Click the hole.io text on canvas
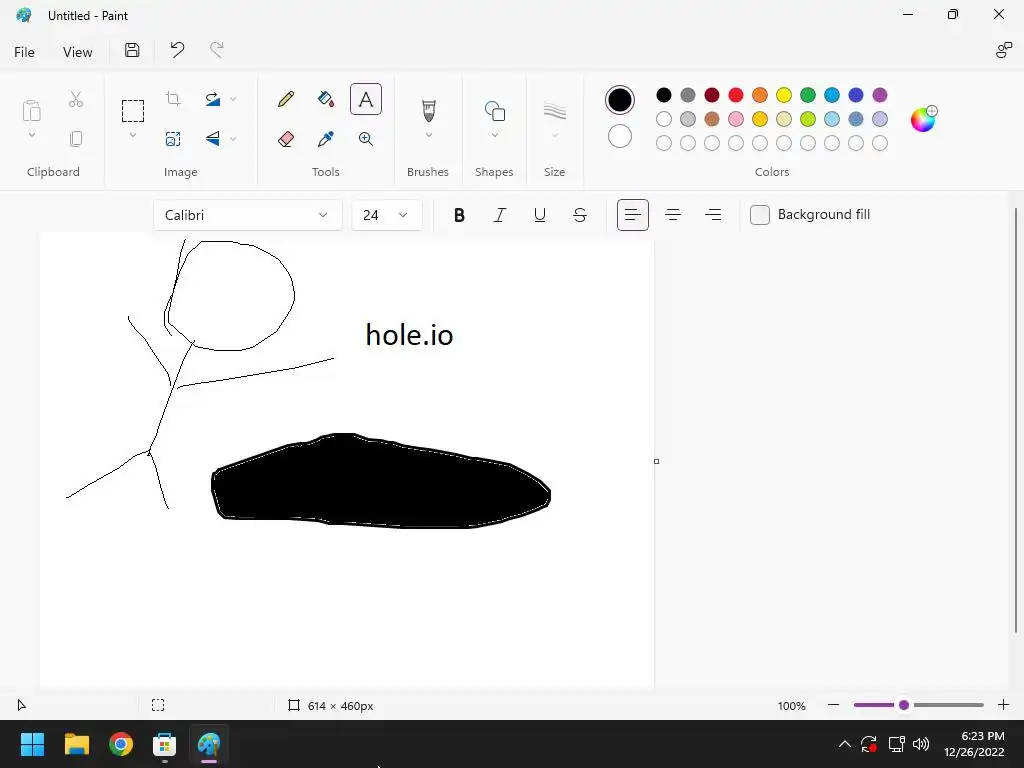Image resolution: width=1024 pixels, height=768 pixels. [x=409, y=335]
